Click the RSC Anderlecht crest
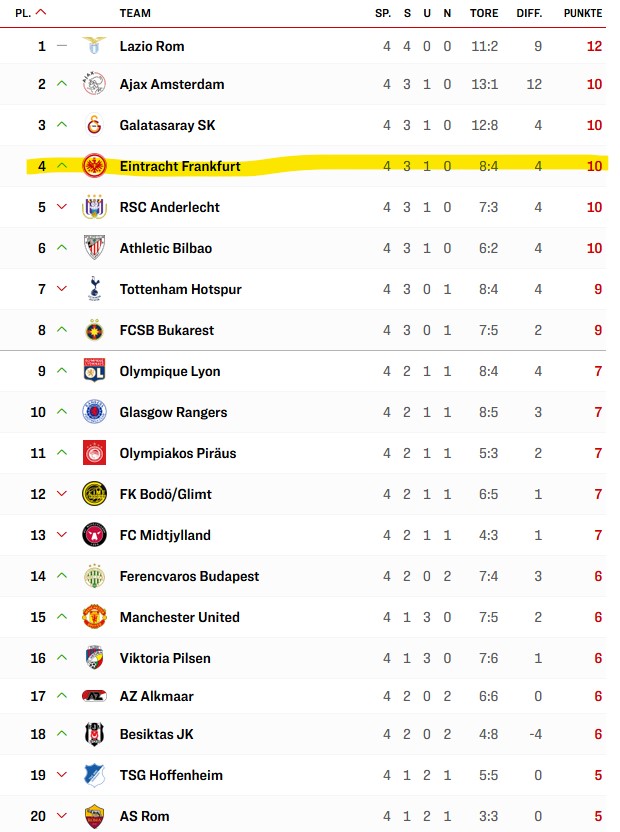Screen dimensions: 620x832 94,207
